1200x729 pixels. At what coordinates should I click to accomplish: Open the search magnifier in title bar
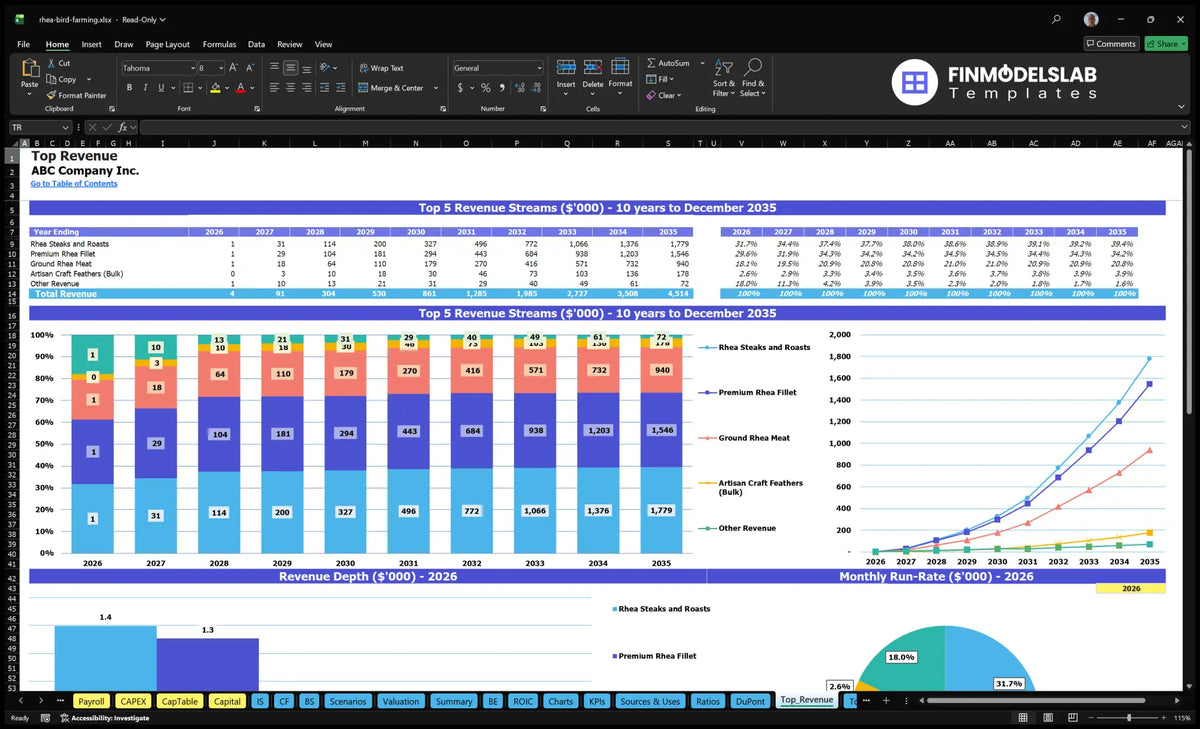click(1057, 19)
